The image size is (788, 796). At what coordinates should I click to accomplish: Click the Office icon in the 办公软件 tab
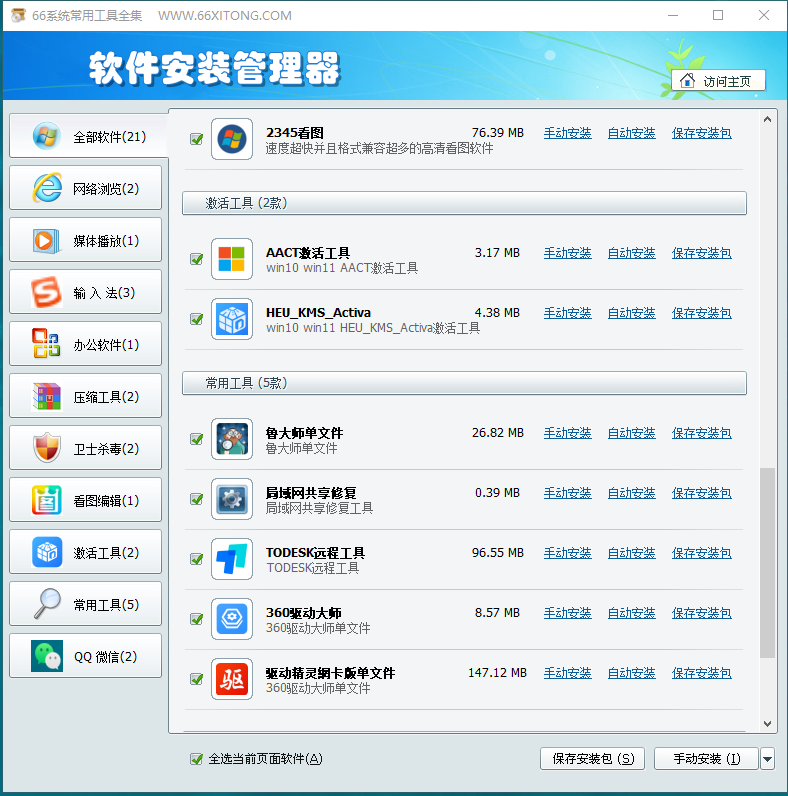click(x=46, y=343)
